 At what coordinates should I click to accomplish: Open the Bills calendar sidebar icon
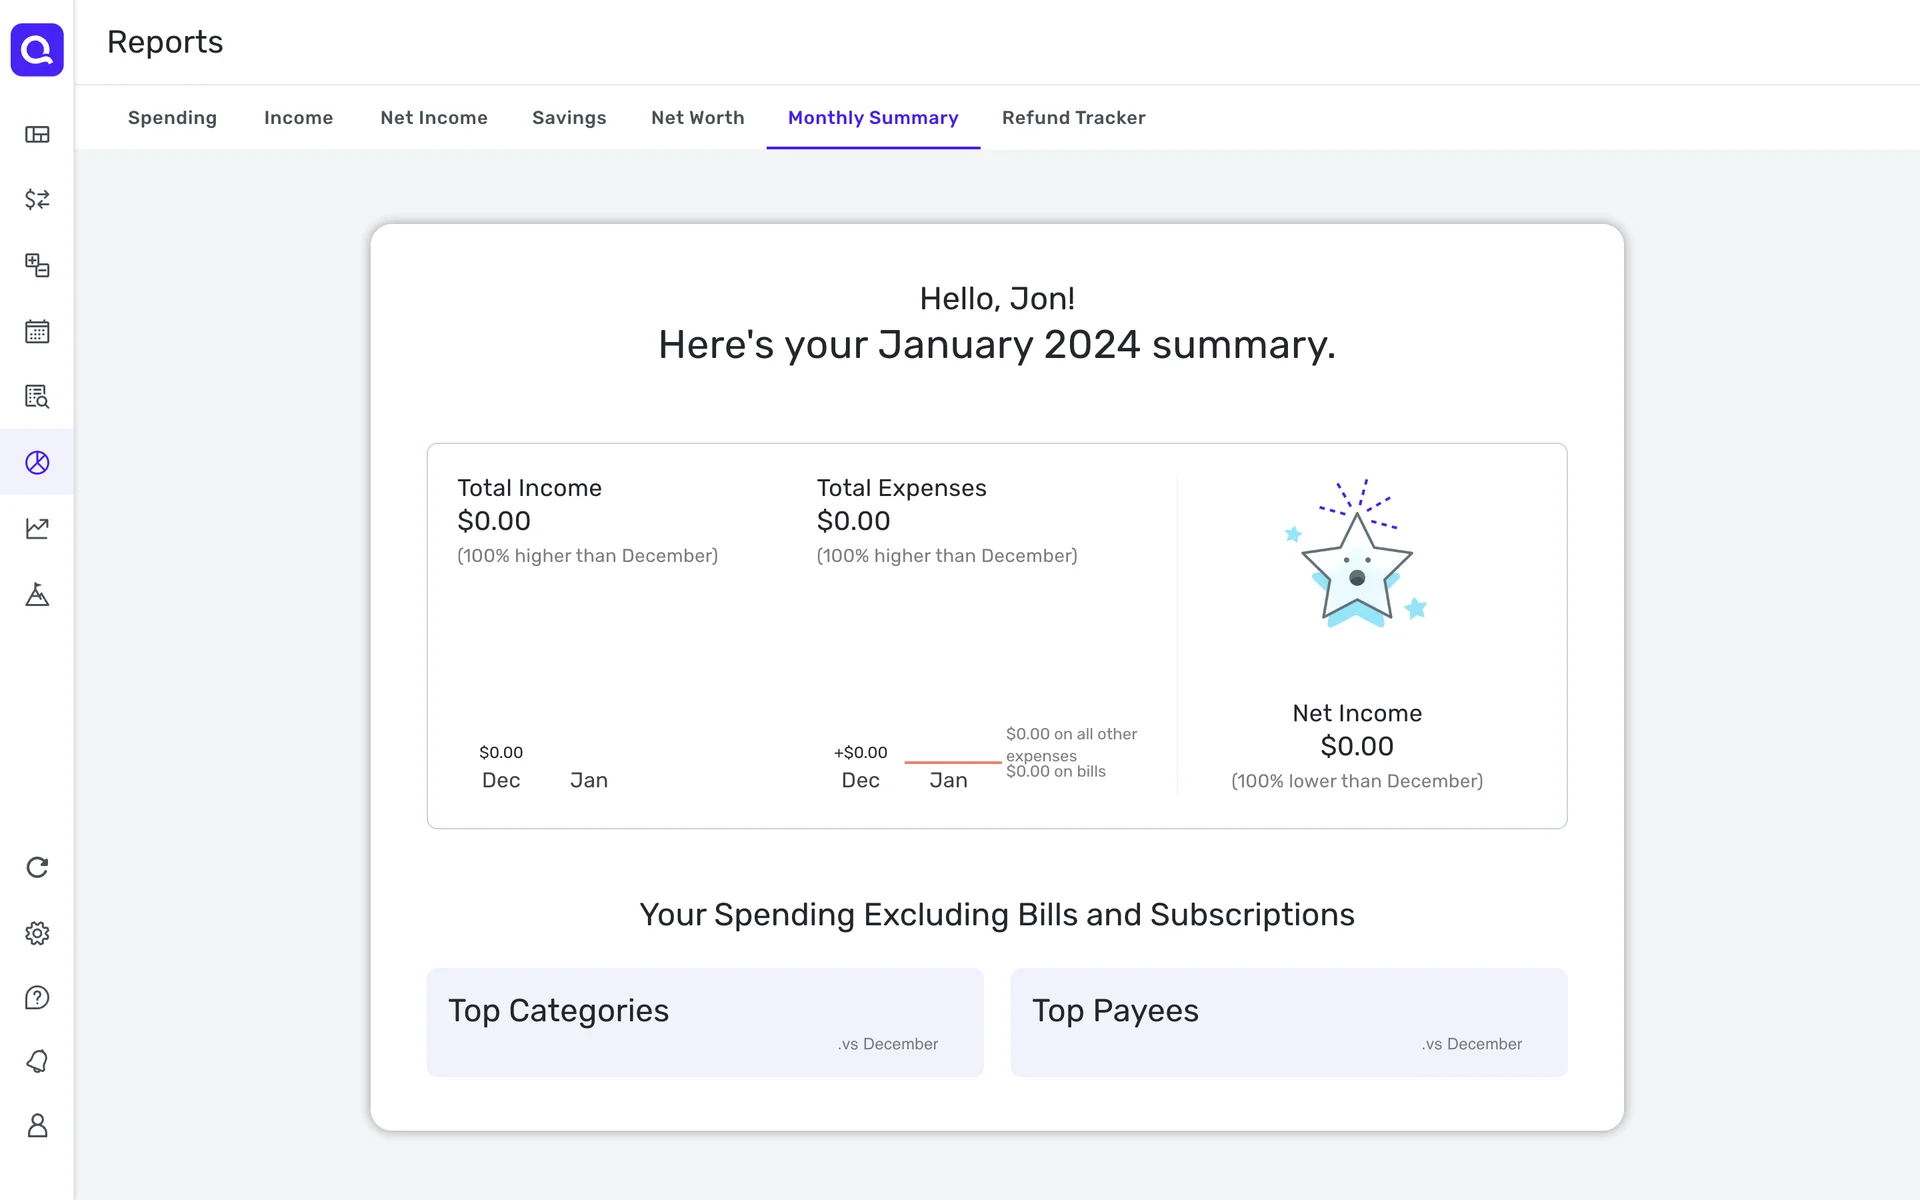pos(37,331)
